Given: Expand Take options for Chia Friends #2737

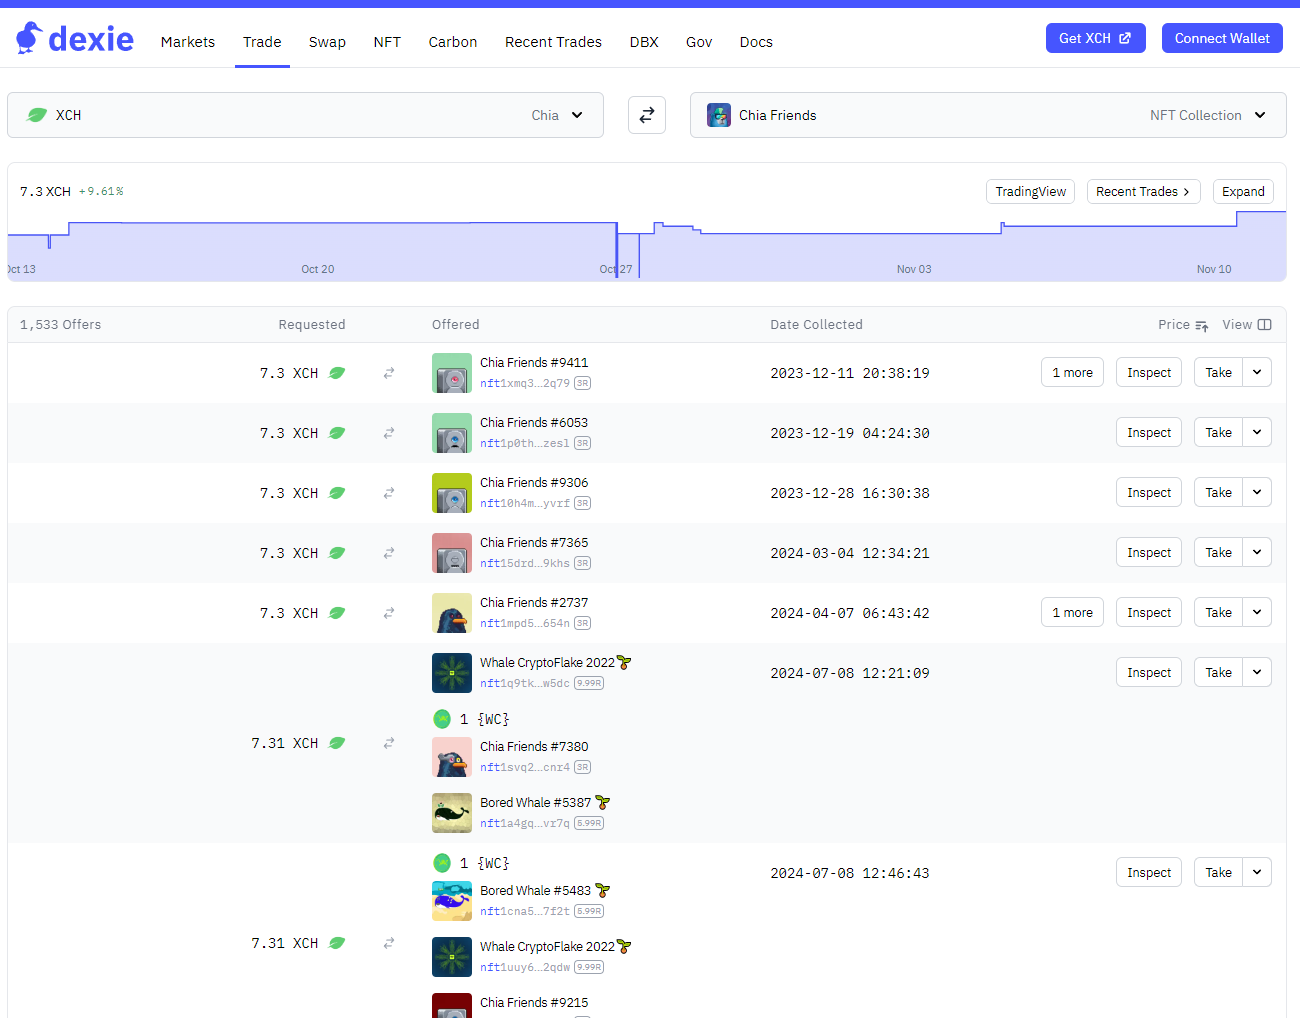Looking at the screenshot, I should tap(1257, 612).
